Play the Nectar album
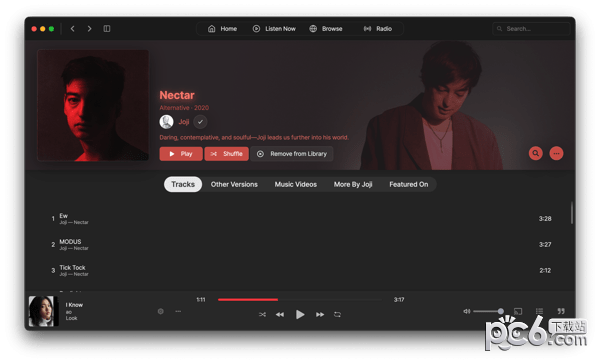600x363 pixels. pos(181,154)
